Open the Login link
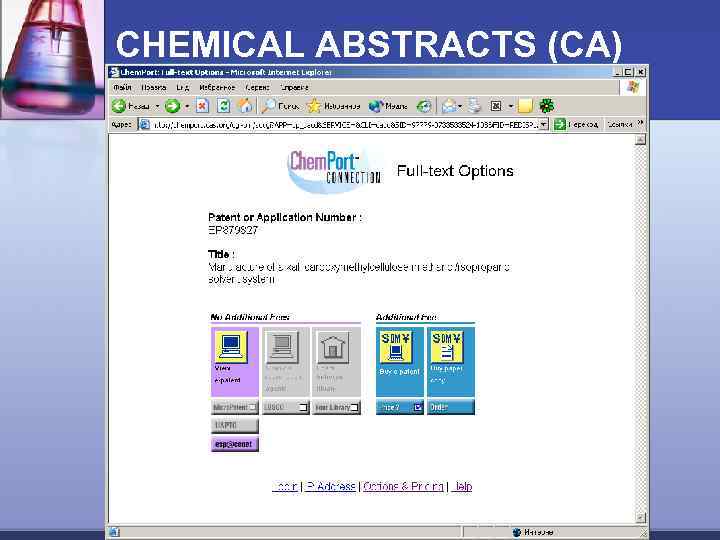Screen dimensions: 720x540 click(285, 486)
